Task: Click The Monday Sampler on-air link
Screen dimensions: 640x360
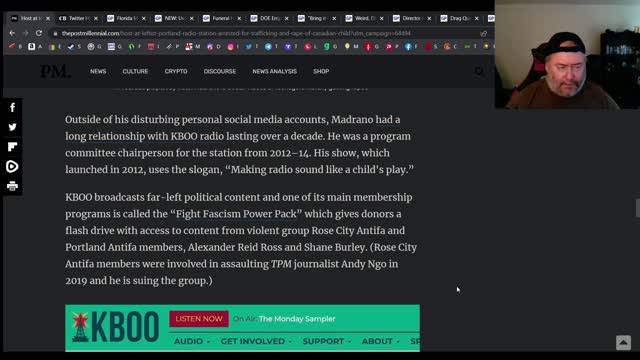Action: click(x=297, y=319)
